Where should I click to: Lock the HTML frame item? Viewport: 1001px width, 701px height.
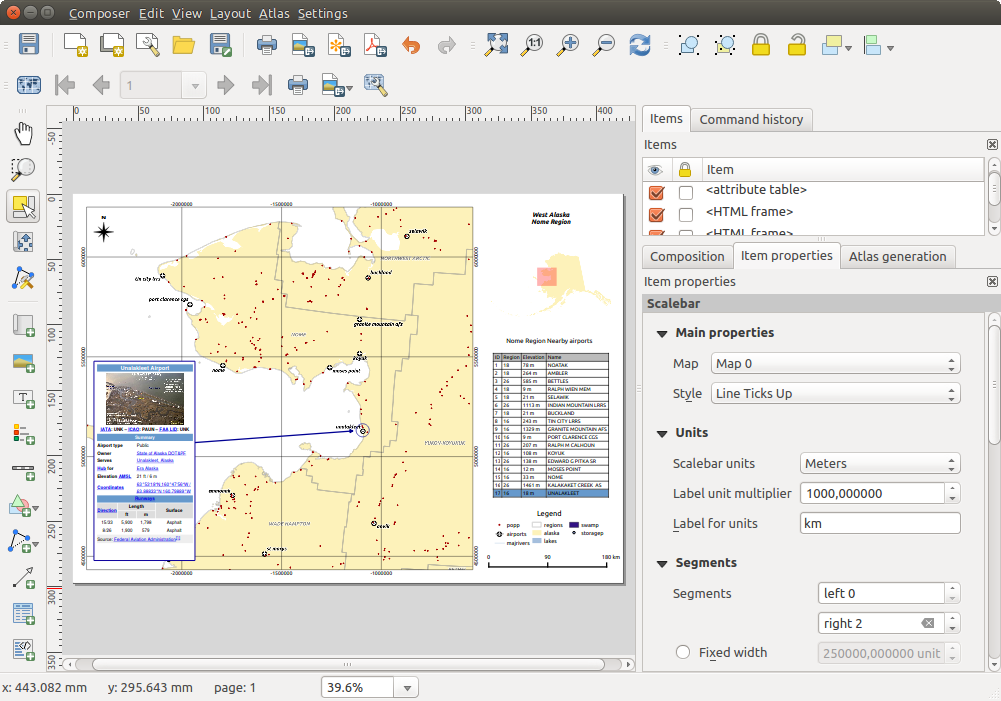tap(685, 211)
